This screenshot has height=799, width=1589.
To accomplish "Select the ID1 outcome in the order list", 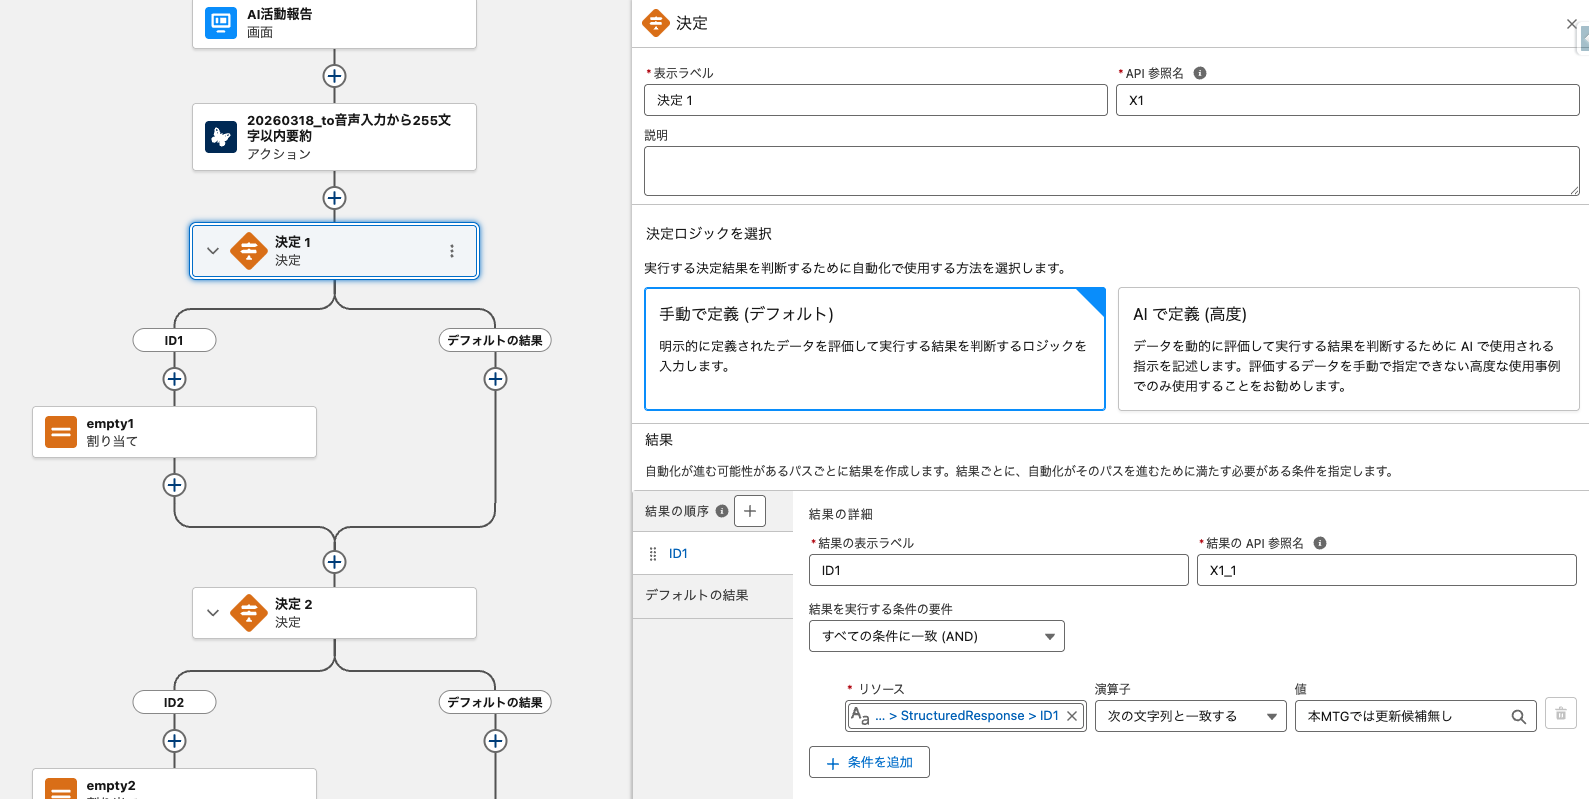I will pos(678,553).
